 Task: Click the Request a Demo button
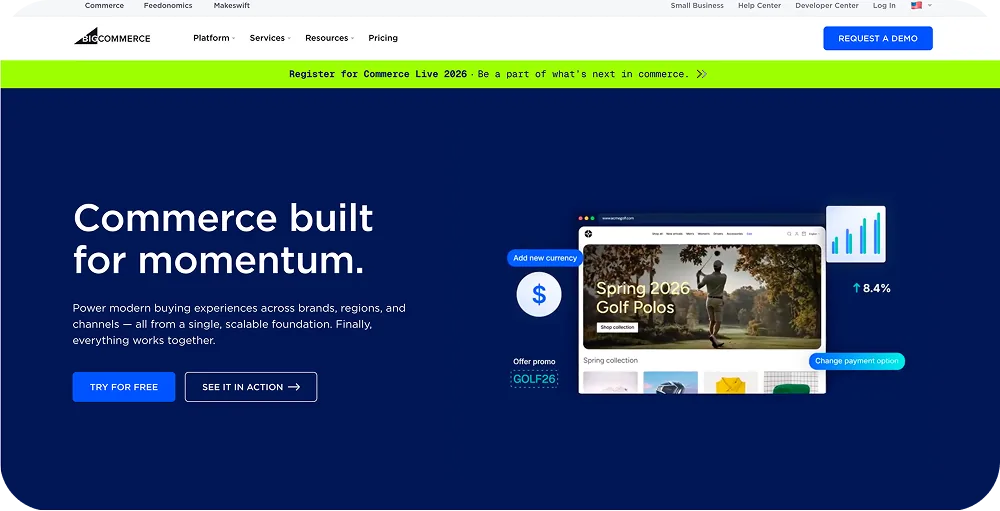pyautogui.click(x=878, y=38)
